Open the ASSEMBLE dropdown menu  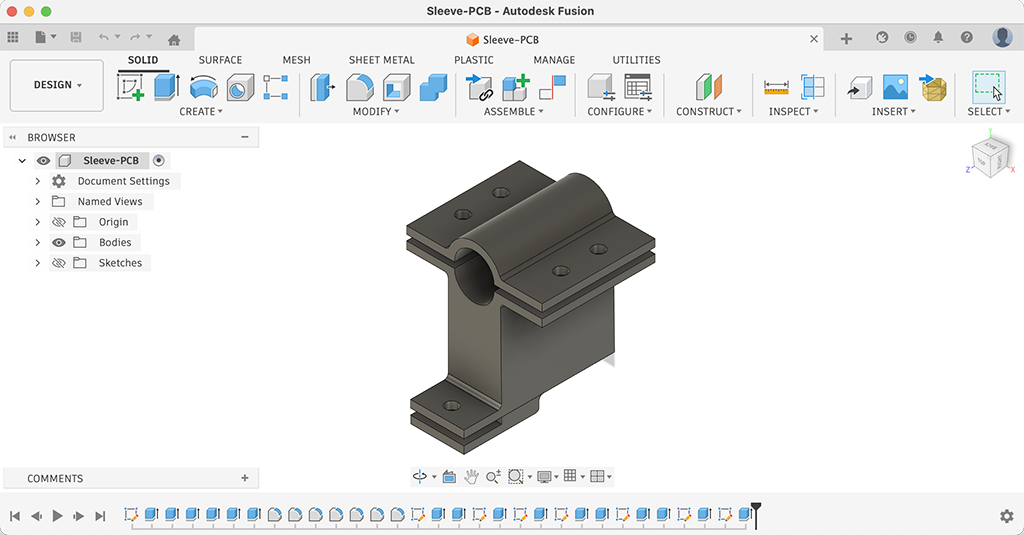514,112
